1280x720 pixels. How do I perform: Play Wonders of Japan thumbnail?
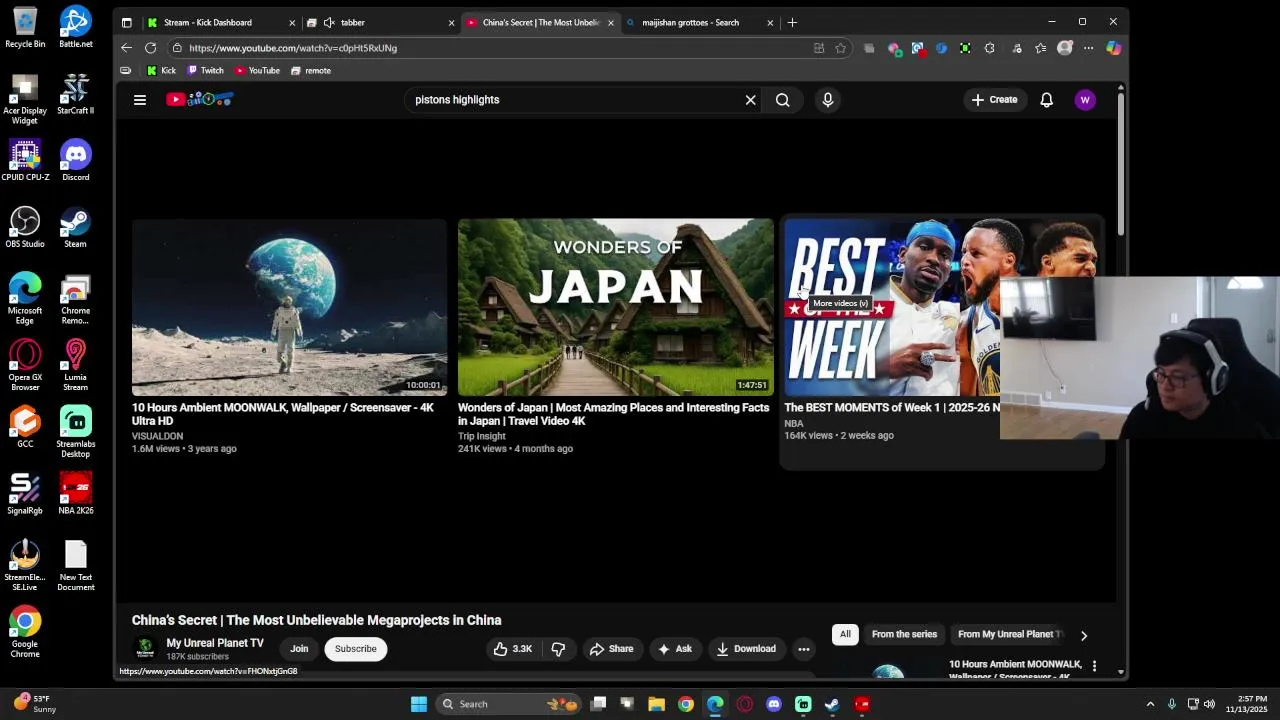pyautogui.click(x=615, y=307)
